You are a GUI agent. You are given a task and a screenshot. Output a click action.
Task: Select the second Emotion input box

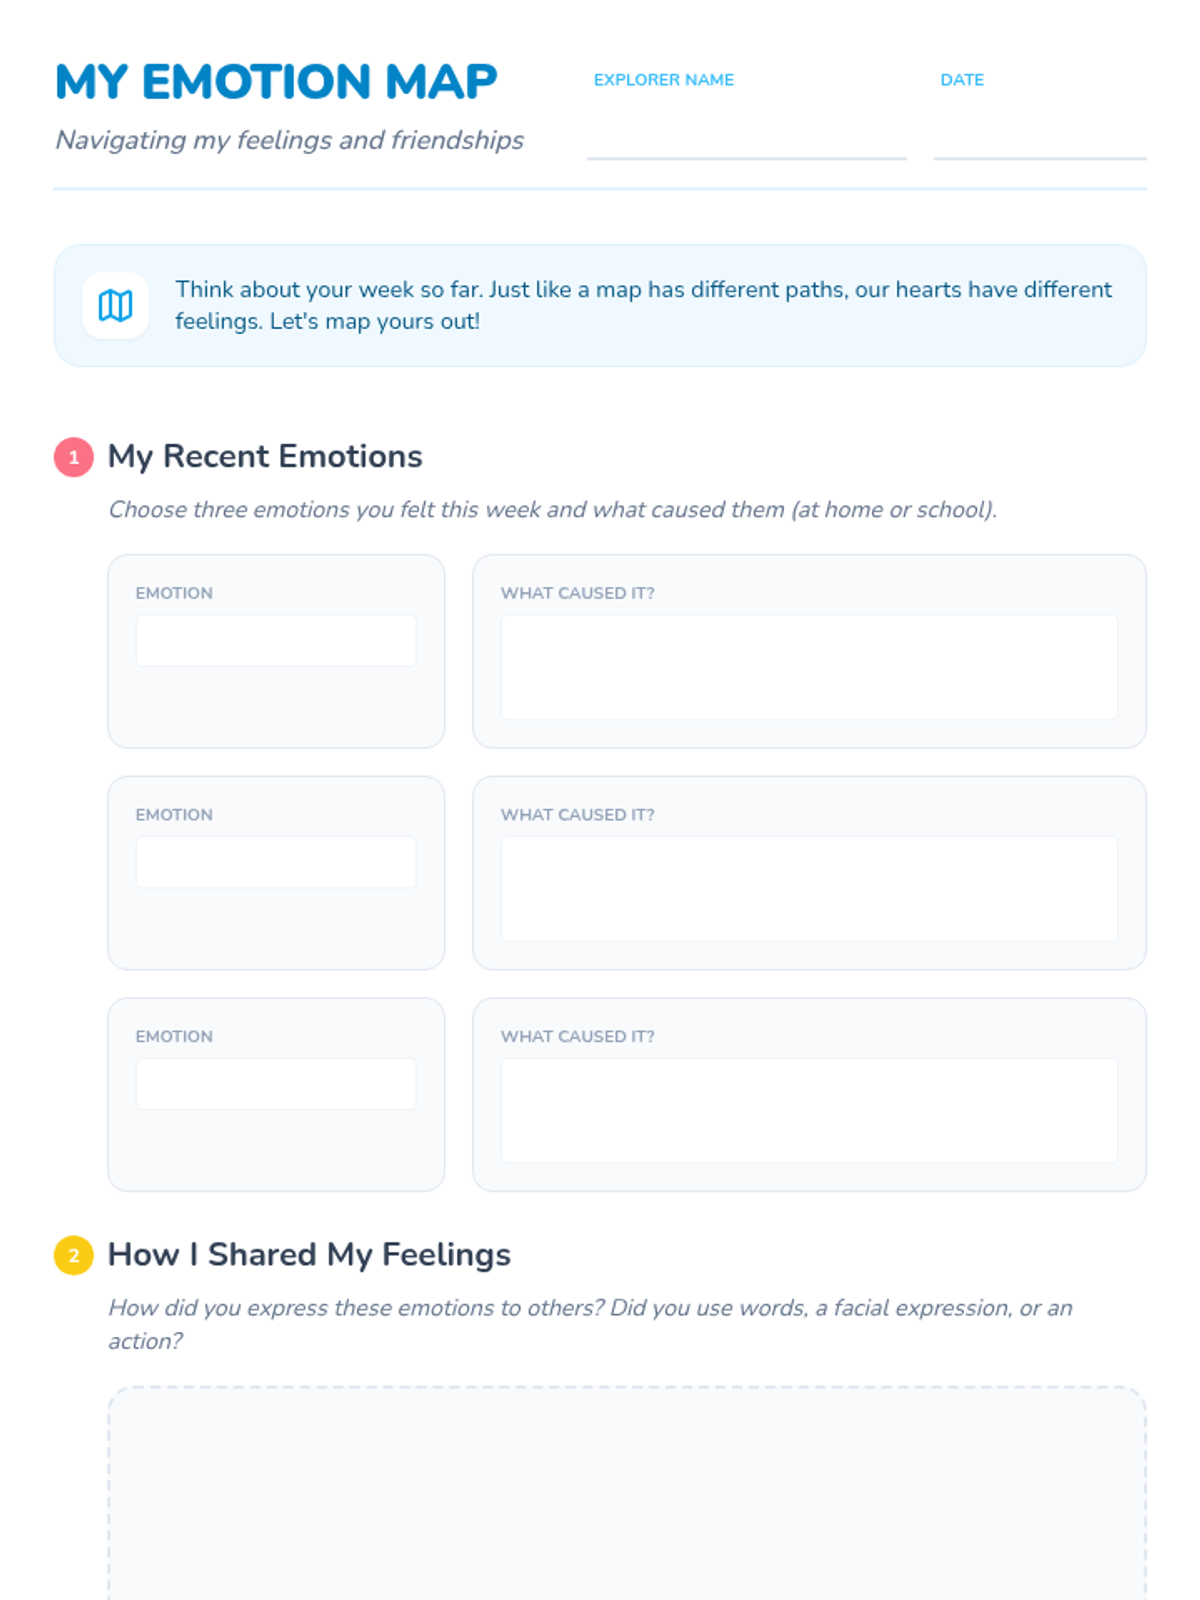point(276,862)
